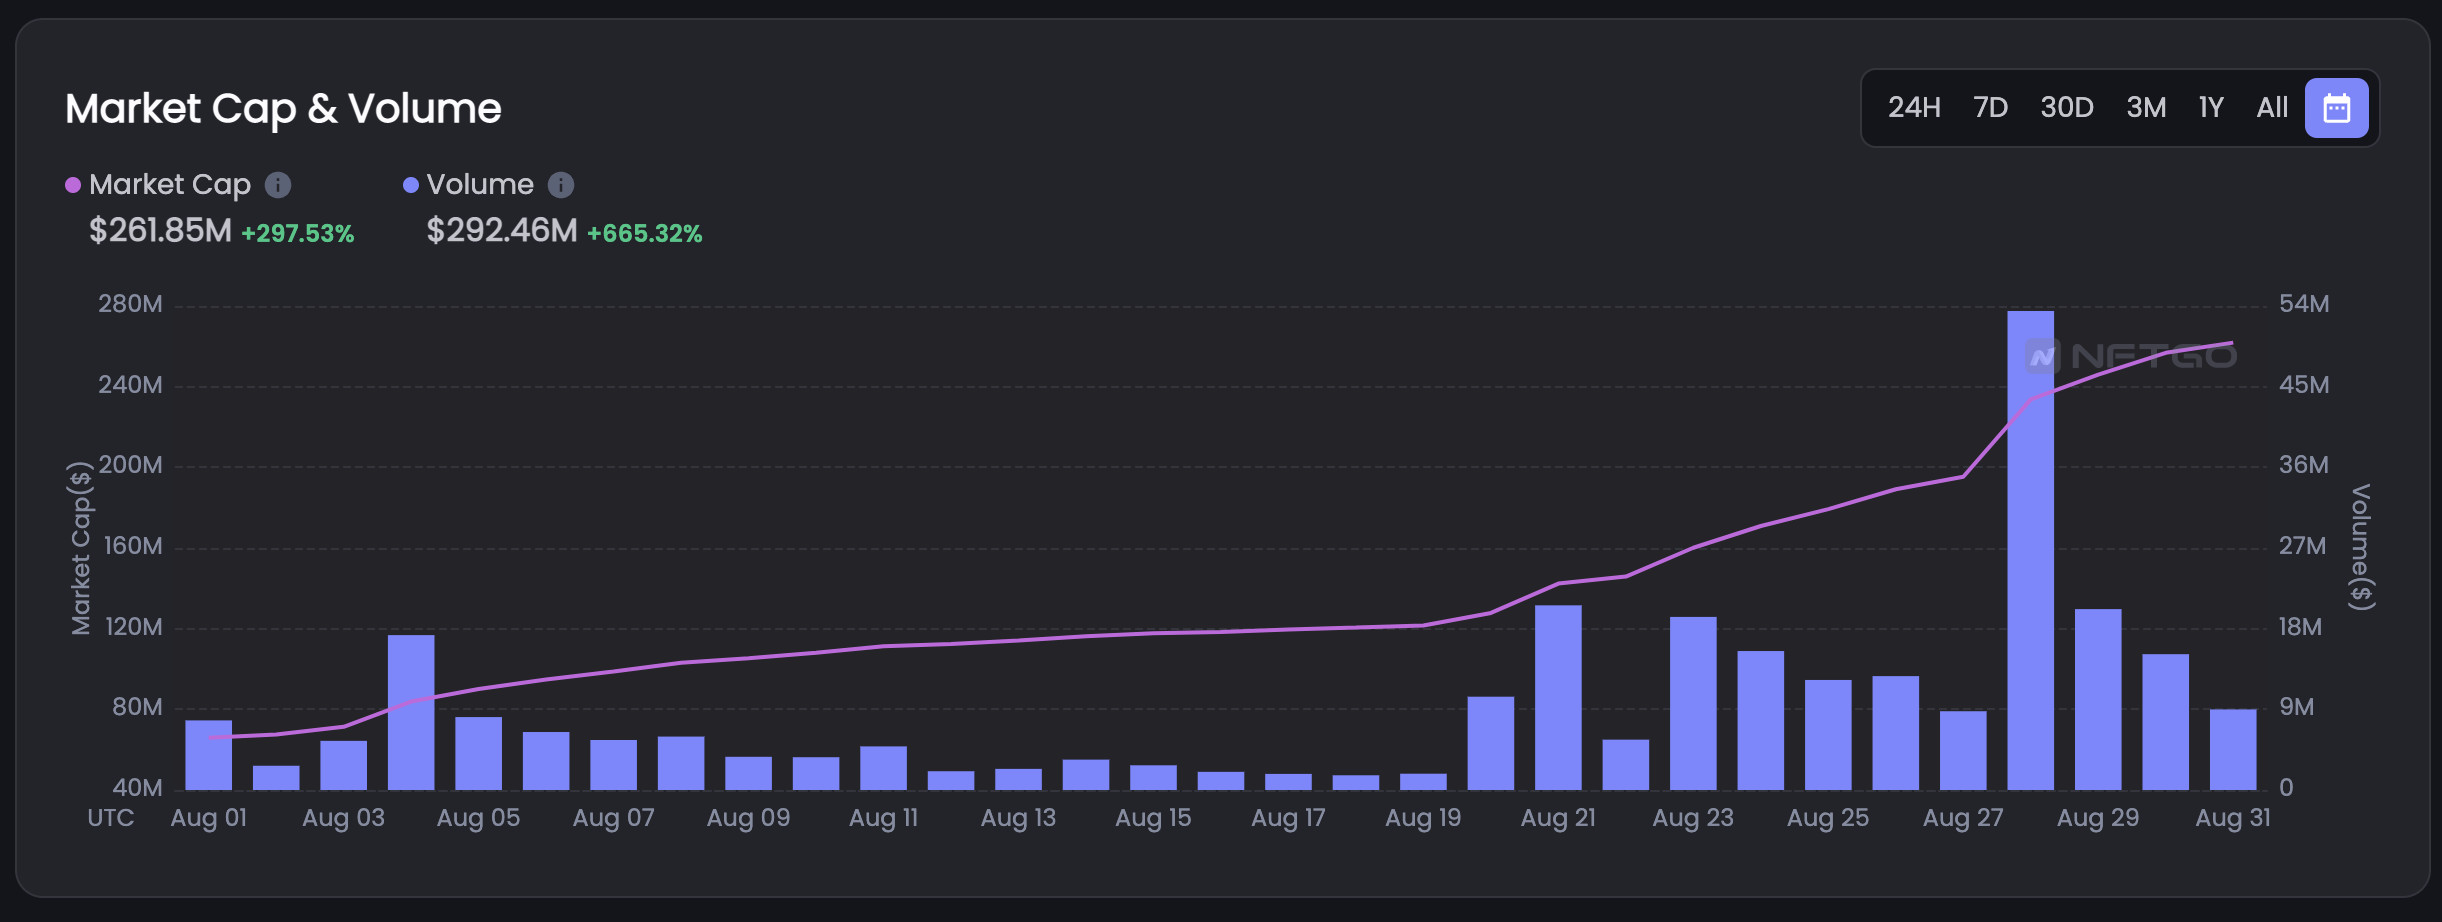Click the NFTGO watermark logo
The image size is (2442, 922).
click(x=2131, y=356)
